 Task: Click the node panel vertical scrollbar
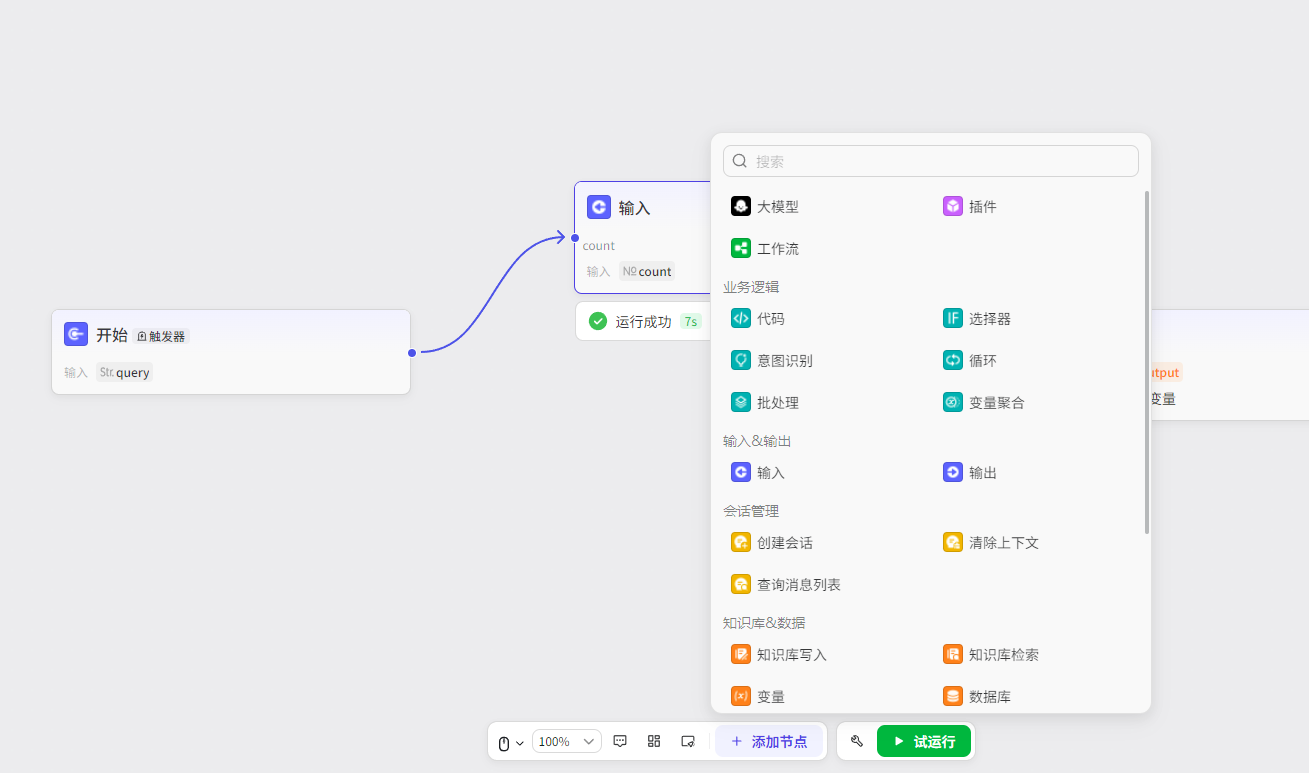[1147, 360]
